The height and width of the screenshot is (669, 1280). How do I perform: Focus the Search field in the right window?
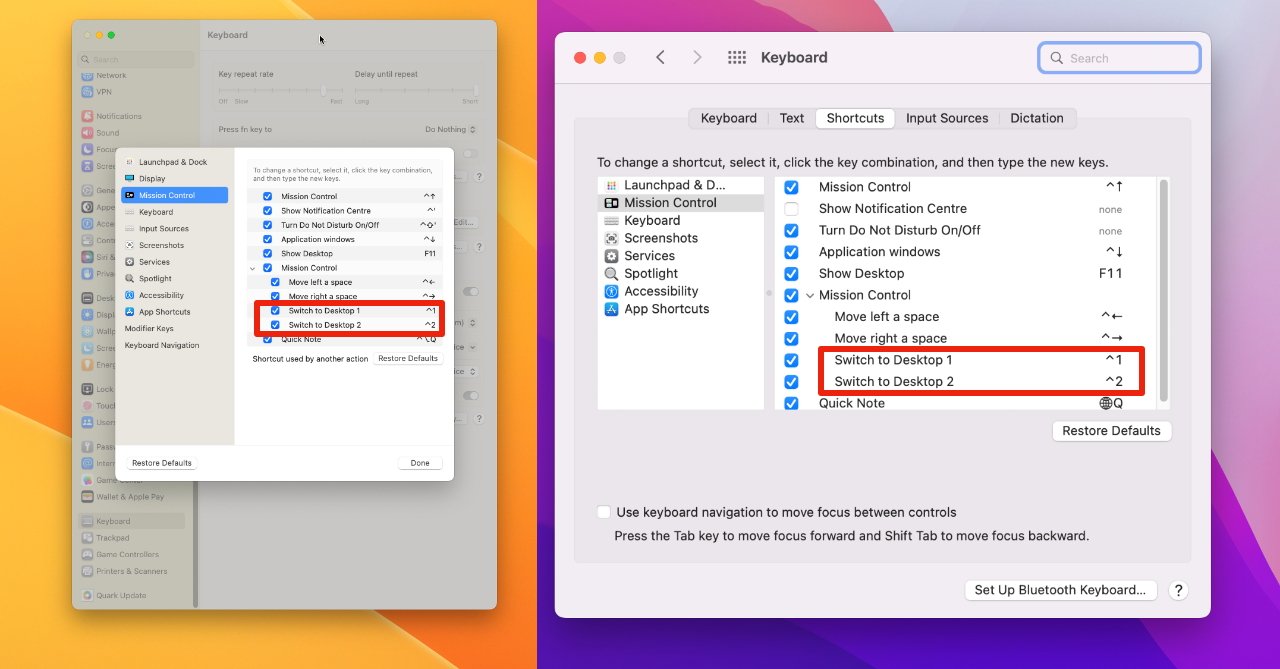[1120, 58]
